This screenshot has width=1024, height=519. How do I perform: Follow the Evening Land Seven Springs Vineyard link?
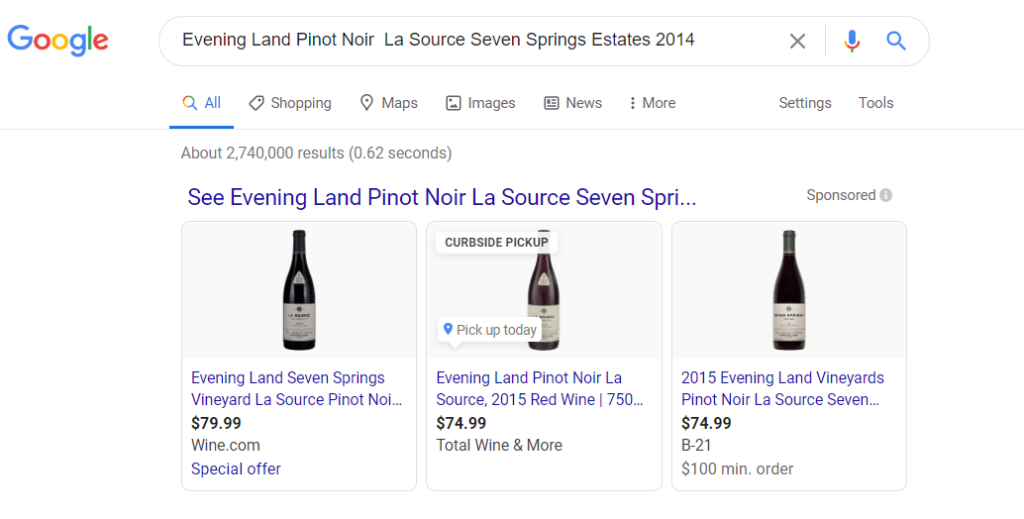tap(296, 388)
